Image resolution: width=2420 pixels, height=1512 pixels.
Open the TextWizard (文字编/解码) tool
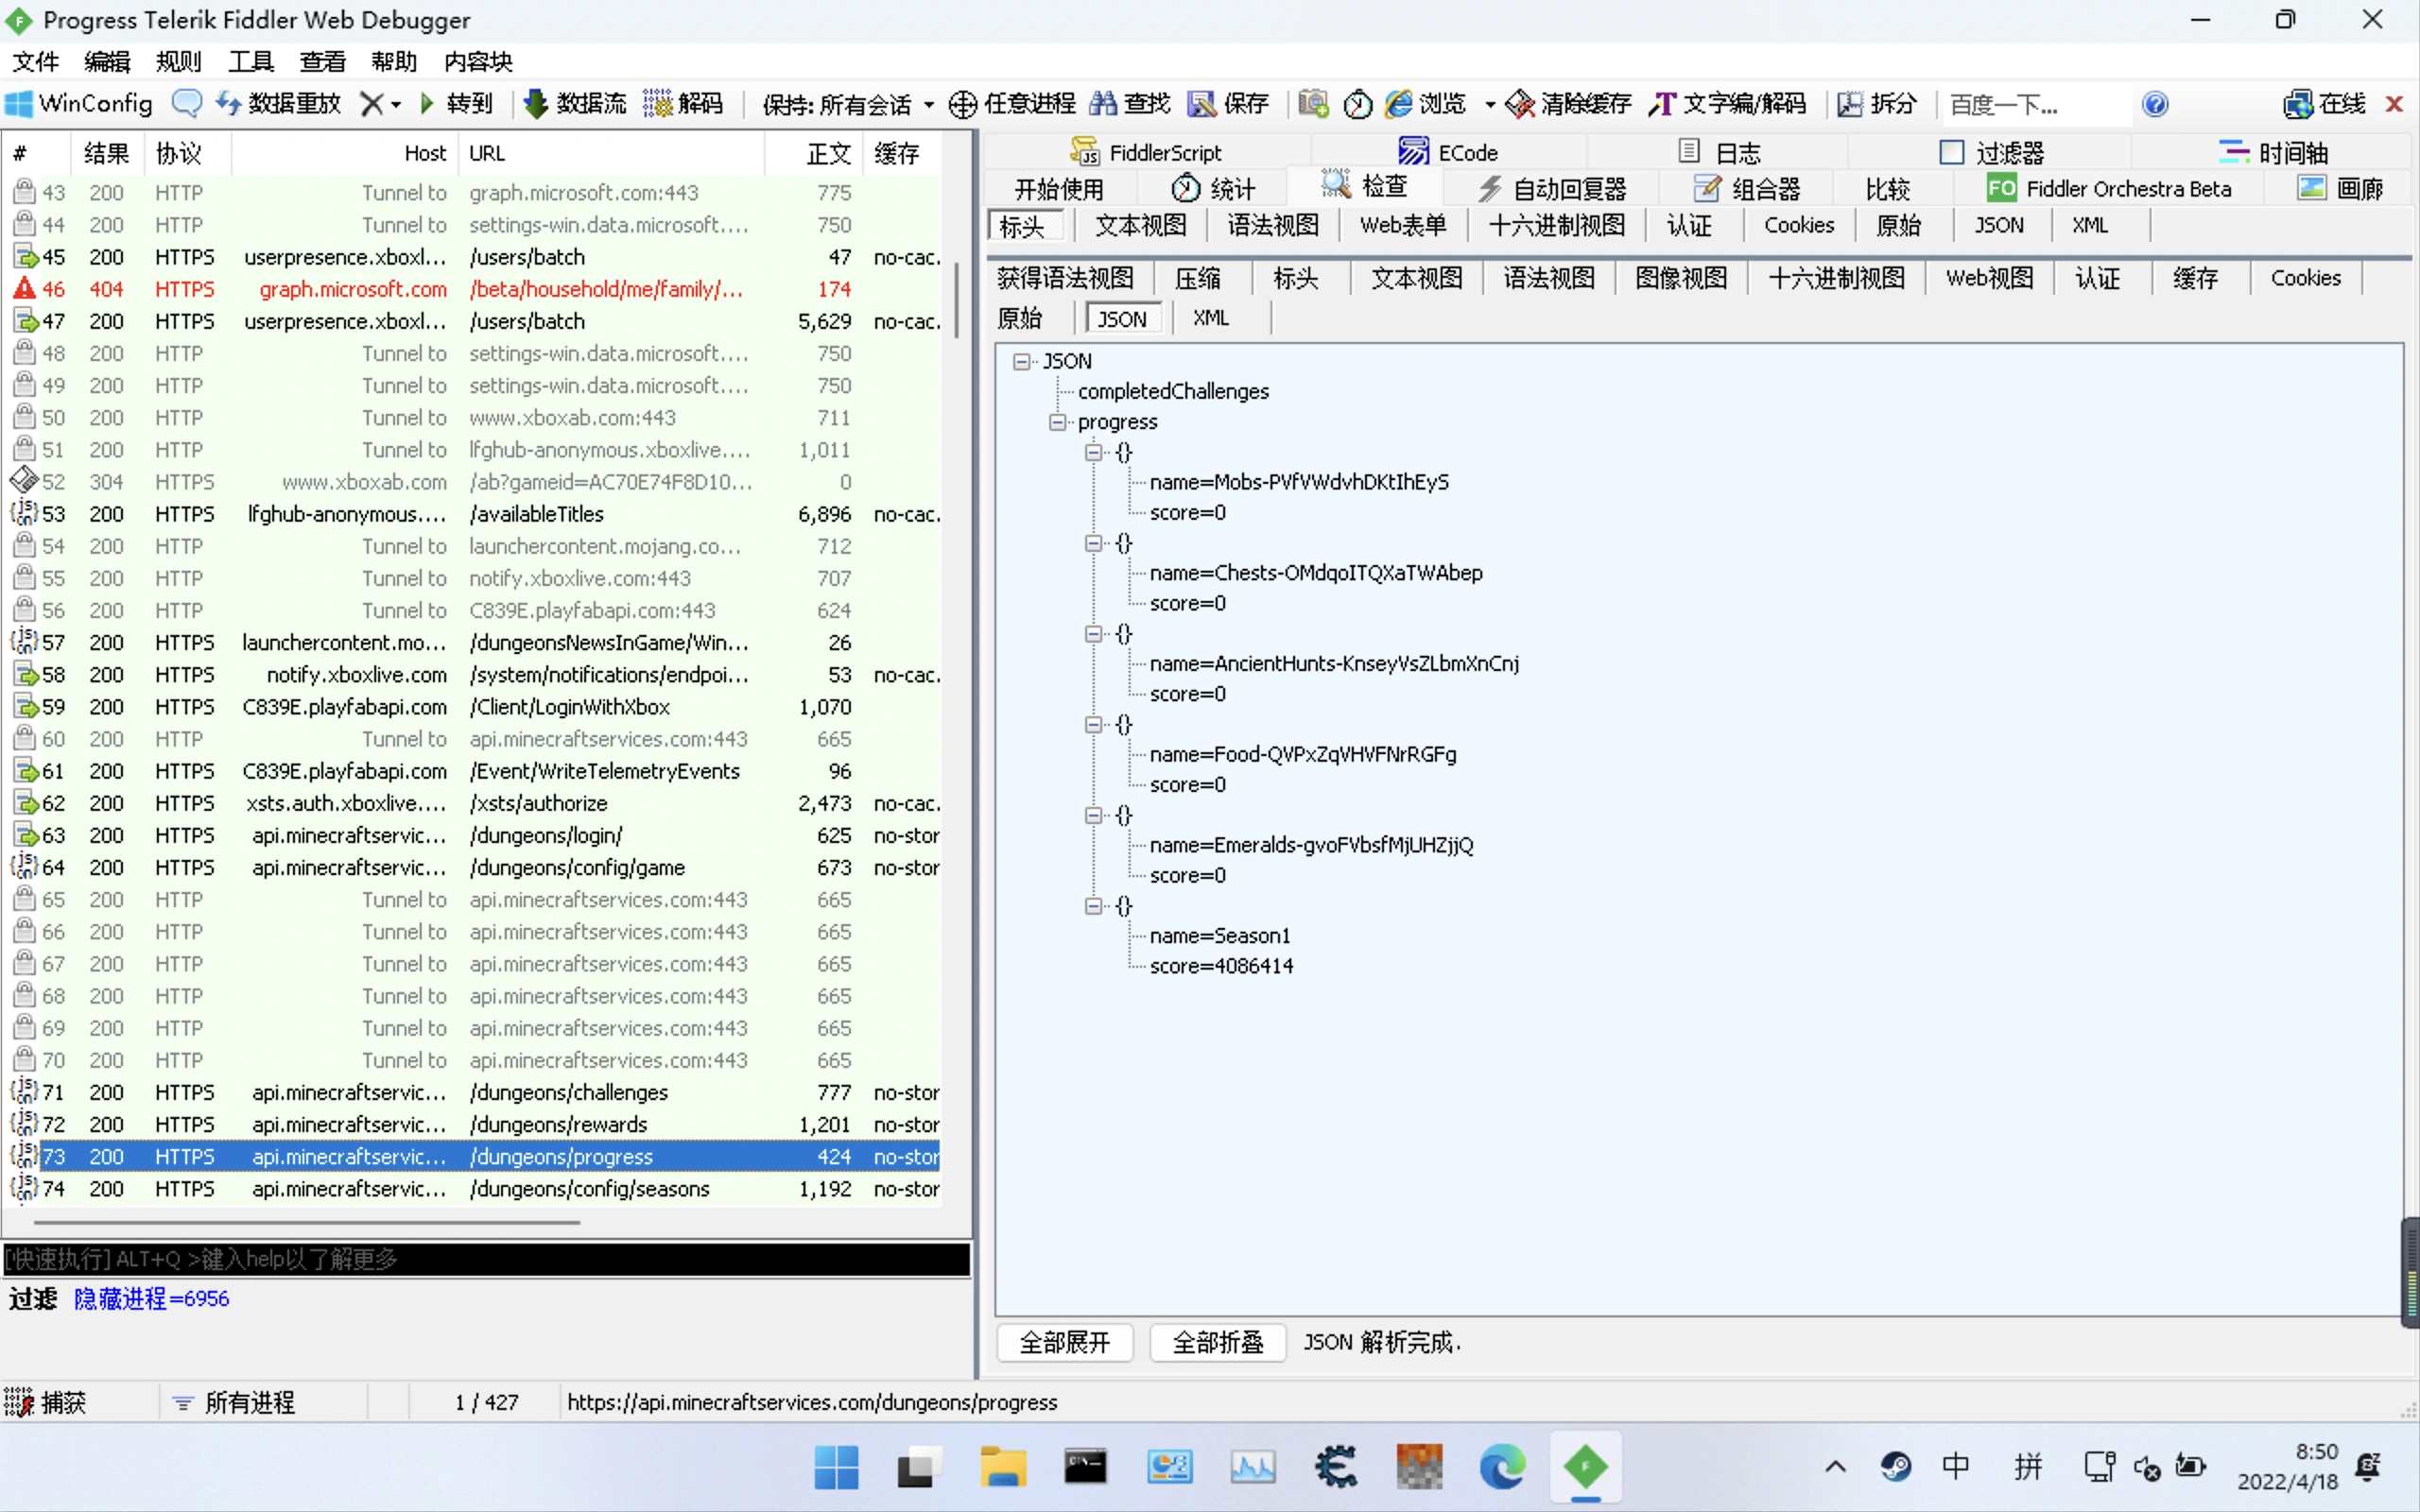(1729, 104)
